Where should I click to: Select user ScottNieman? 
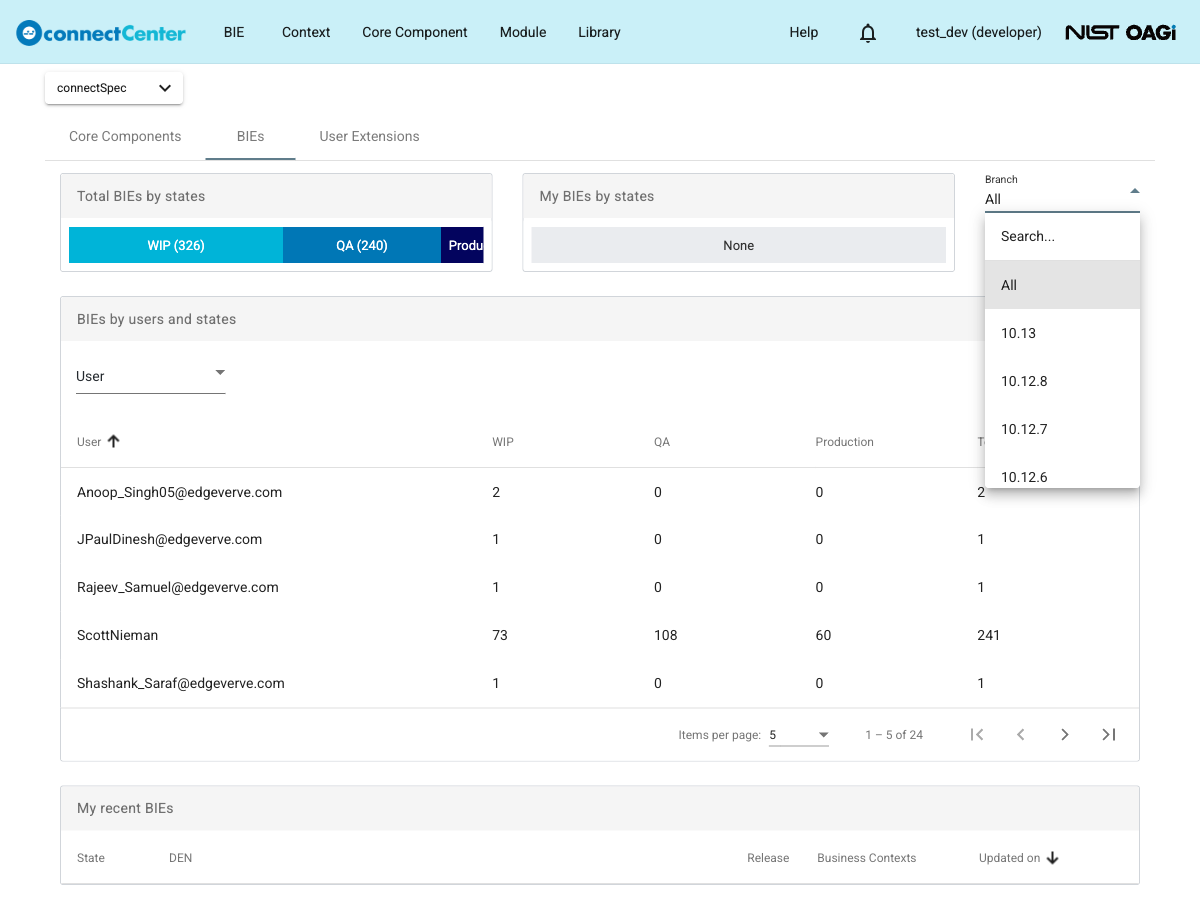coord(118,635)
